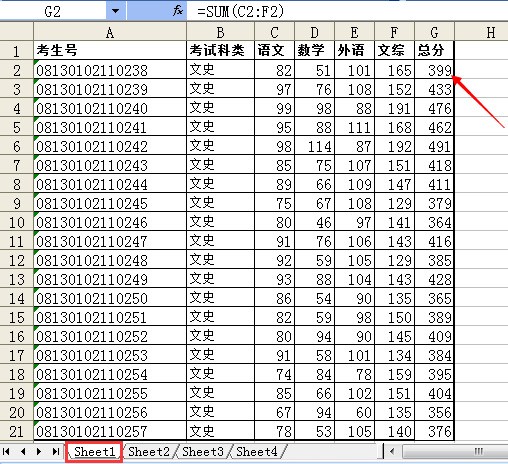Switch to the Sheet1 tab

click(94, 452)
